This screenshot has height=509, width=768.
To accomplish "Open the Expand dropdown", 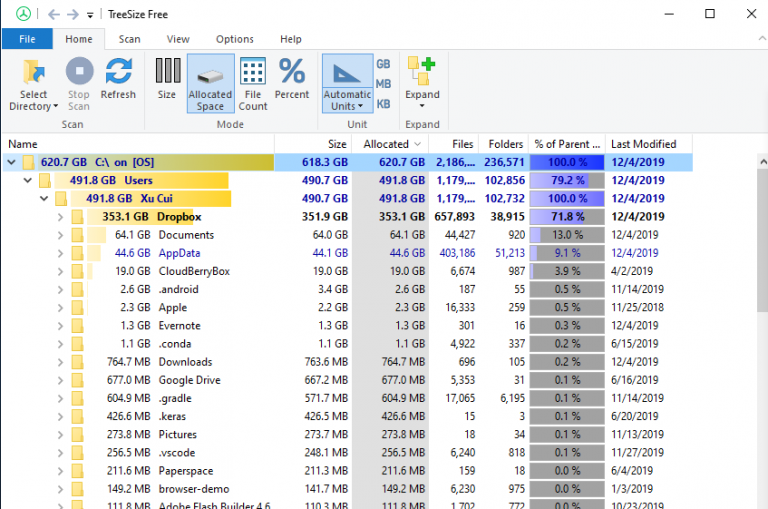I will pyautogui.click(x=422, y=84).
